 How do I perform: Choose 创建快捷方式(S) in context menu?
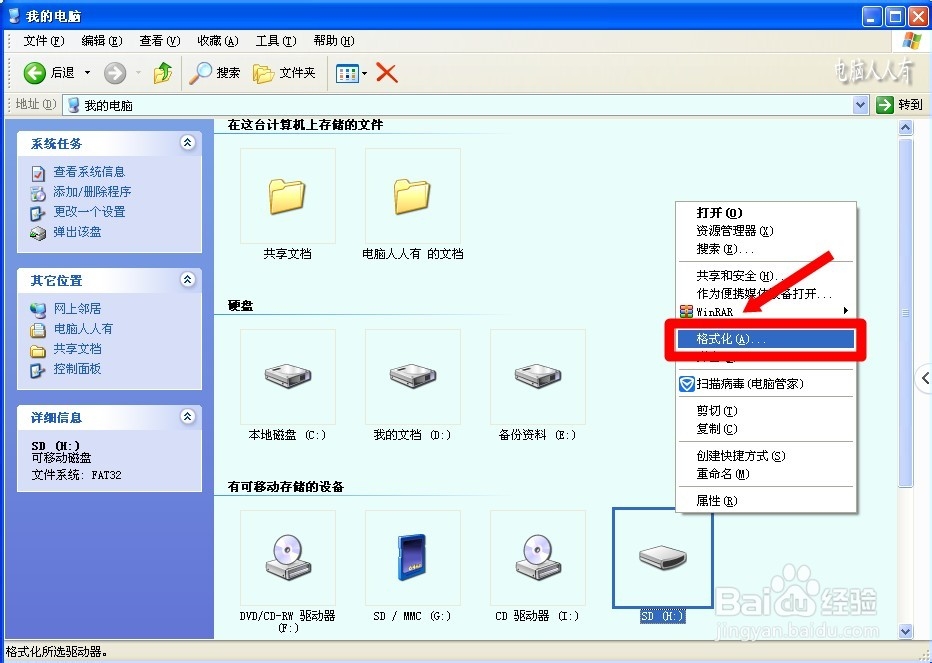tap(766, 456)
